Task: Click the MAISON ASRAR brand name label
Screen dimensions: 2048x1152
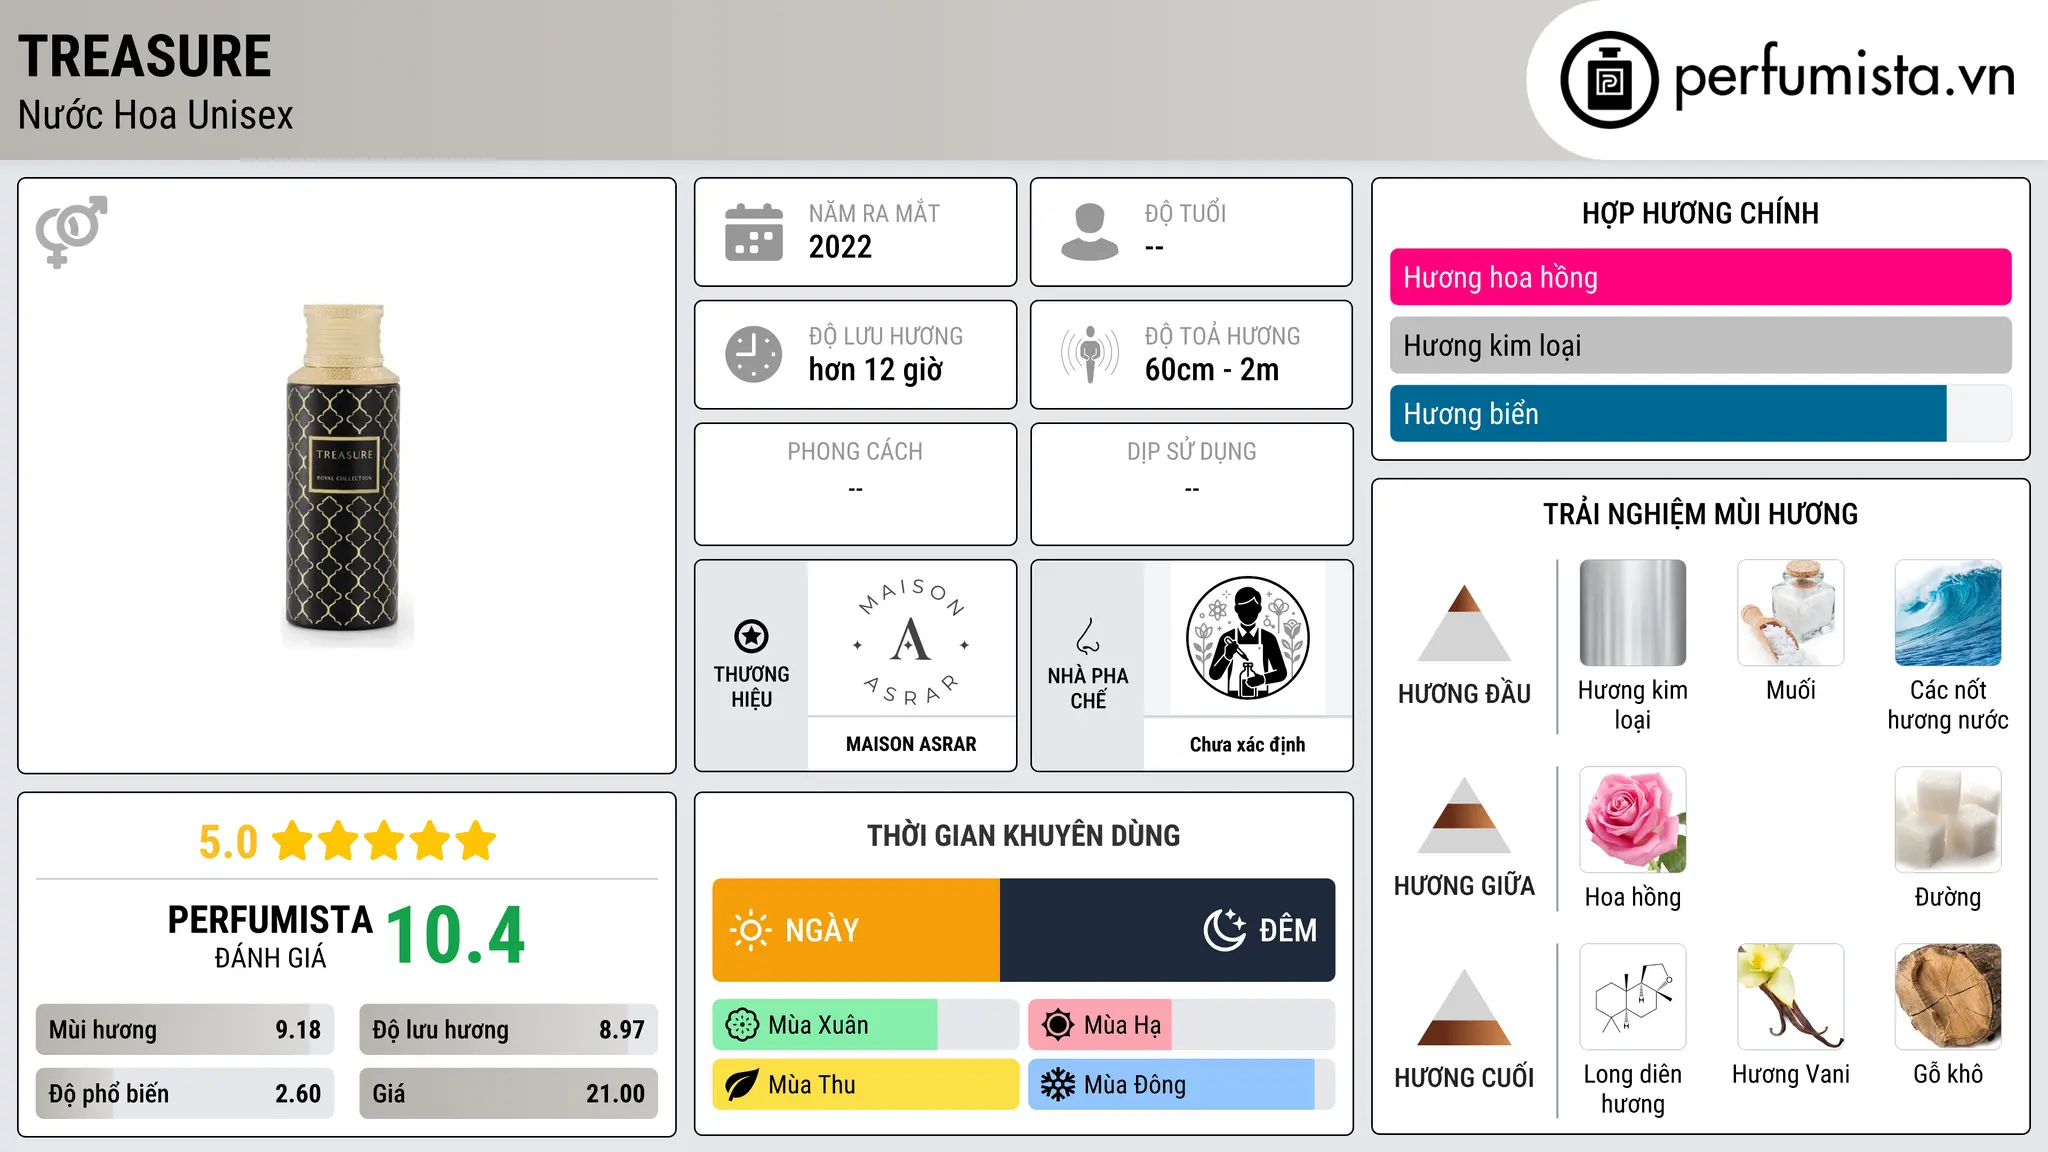Action: pos(911,744)
